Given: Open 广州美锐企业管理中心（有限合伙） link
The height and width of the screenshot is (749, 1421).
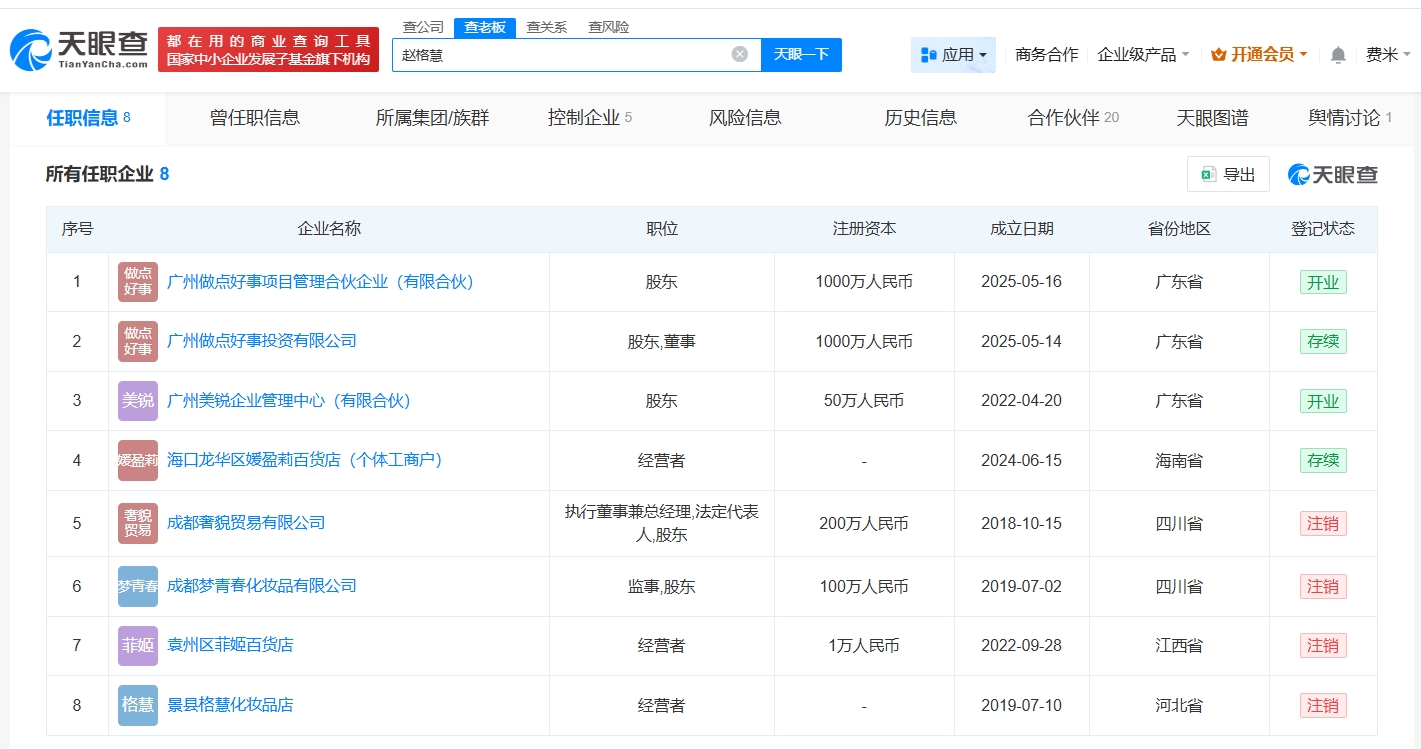Looking at the screenshot, I should coord(289,401).
